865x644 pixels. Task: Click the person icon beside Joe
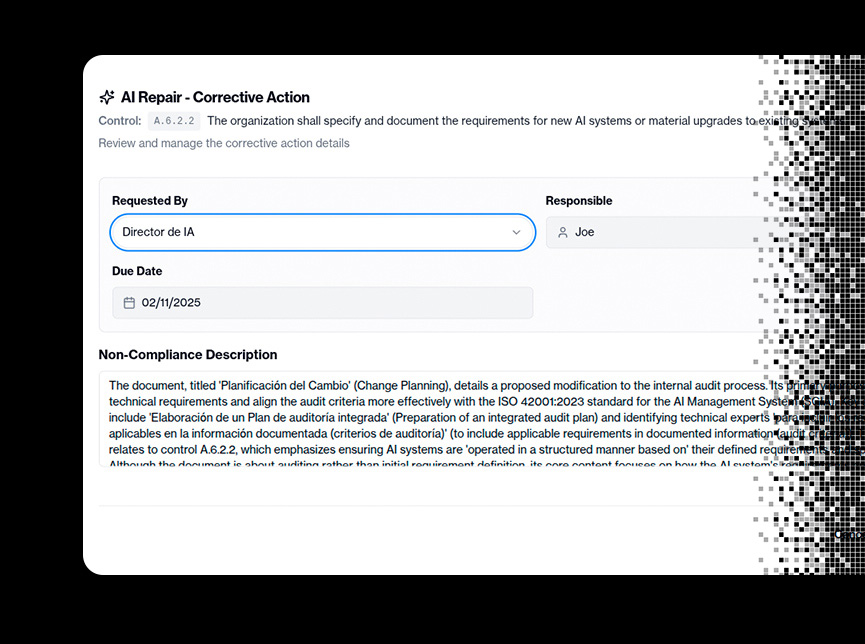point(563,232)
